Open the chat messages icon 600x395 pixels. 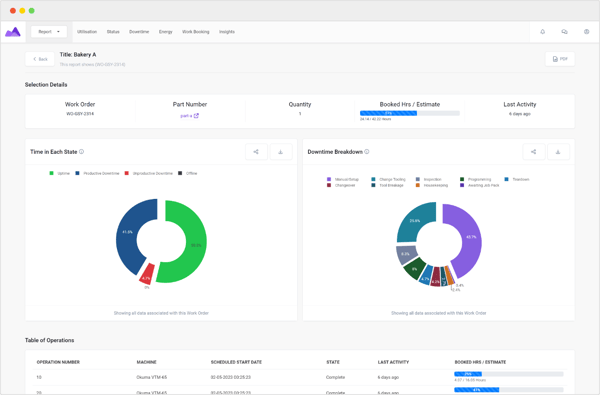[x=564, y=32]
